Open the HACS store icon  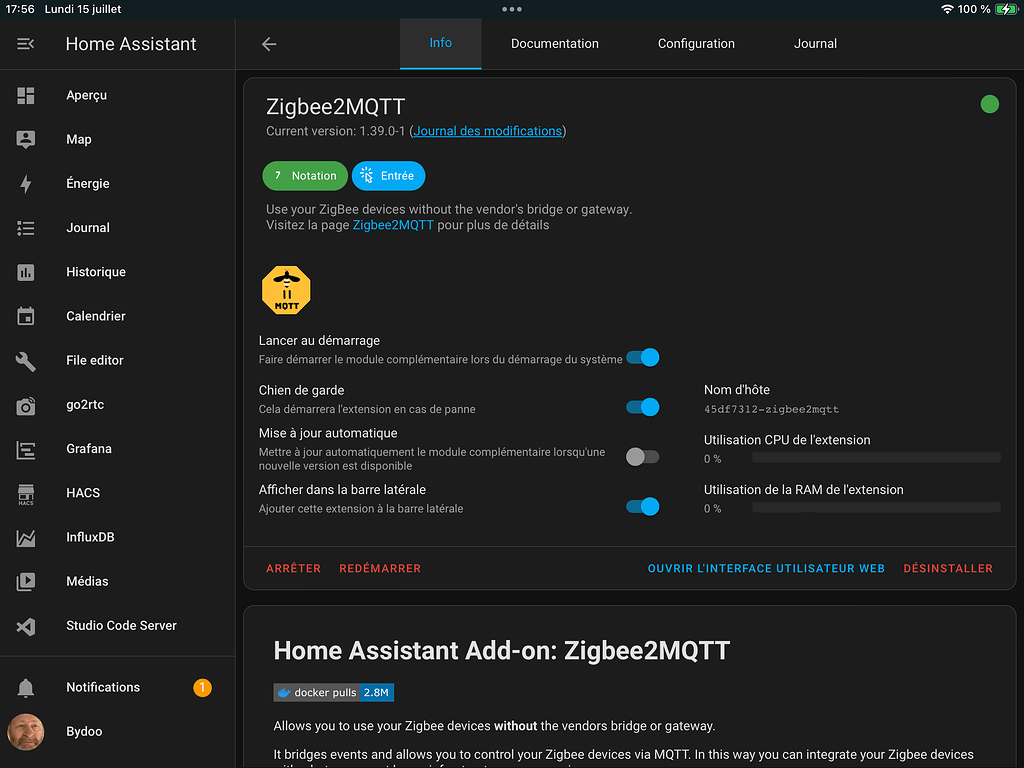point(25,494)
